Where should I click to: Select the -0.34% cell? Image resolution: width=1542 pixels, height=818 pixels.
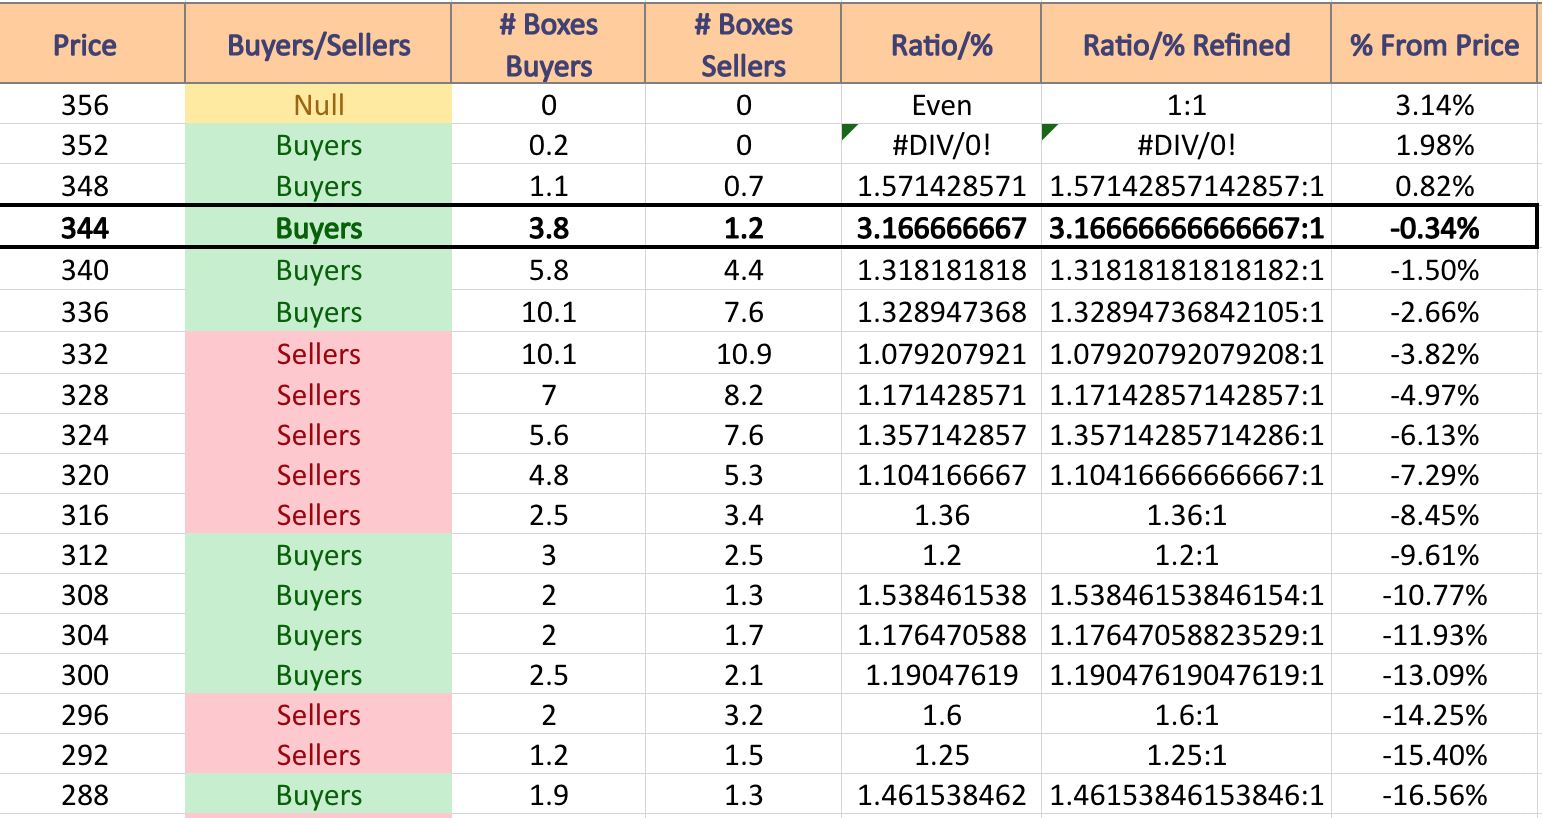pos(1434,228)
